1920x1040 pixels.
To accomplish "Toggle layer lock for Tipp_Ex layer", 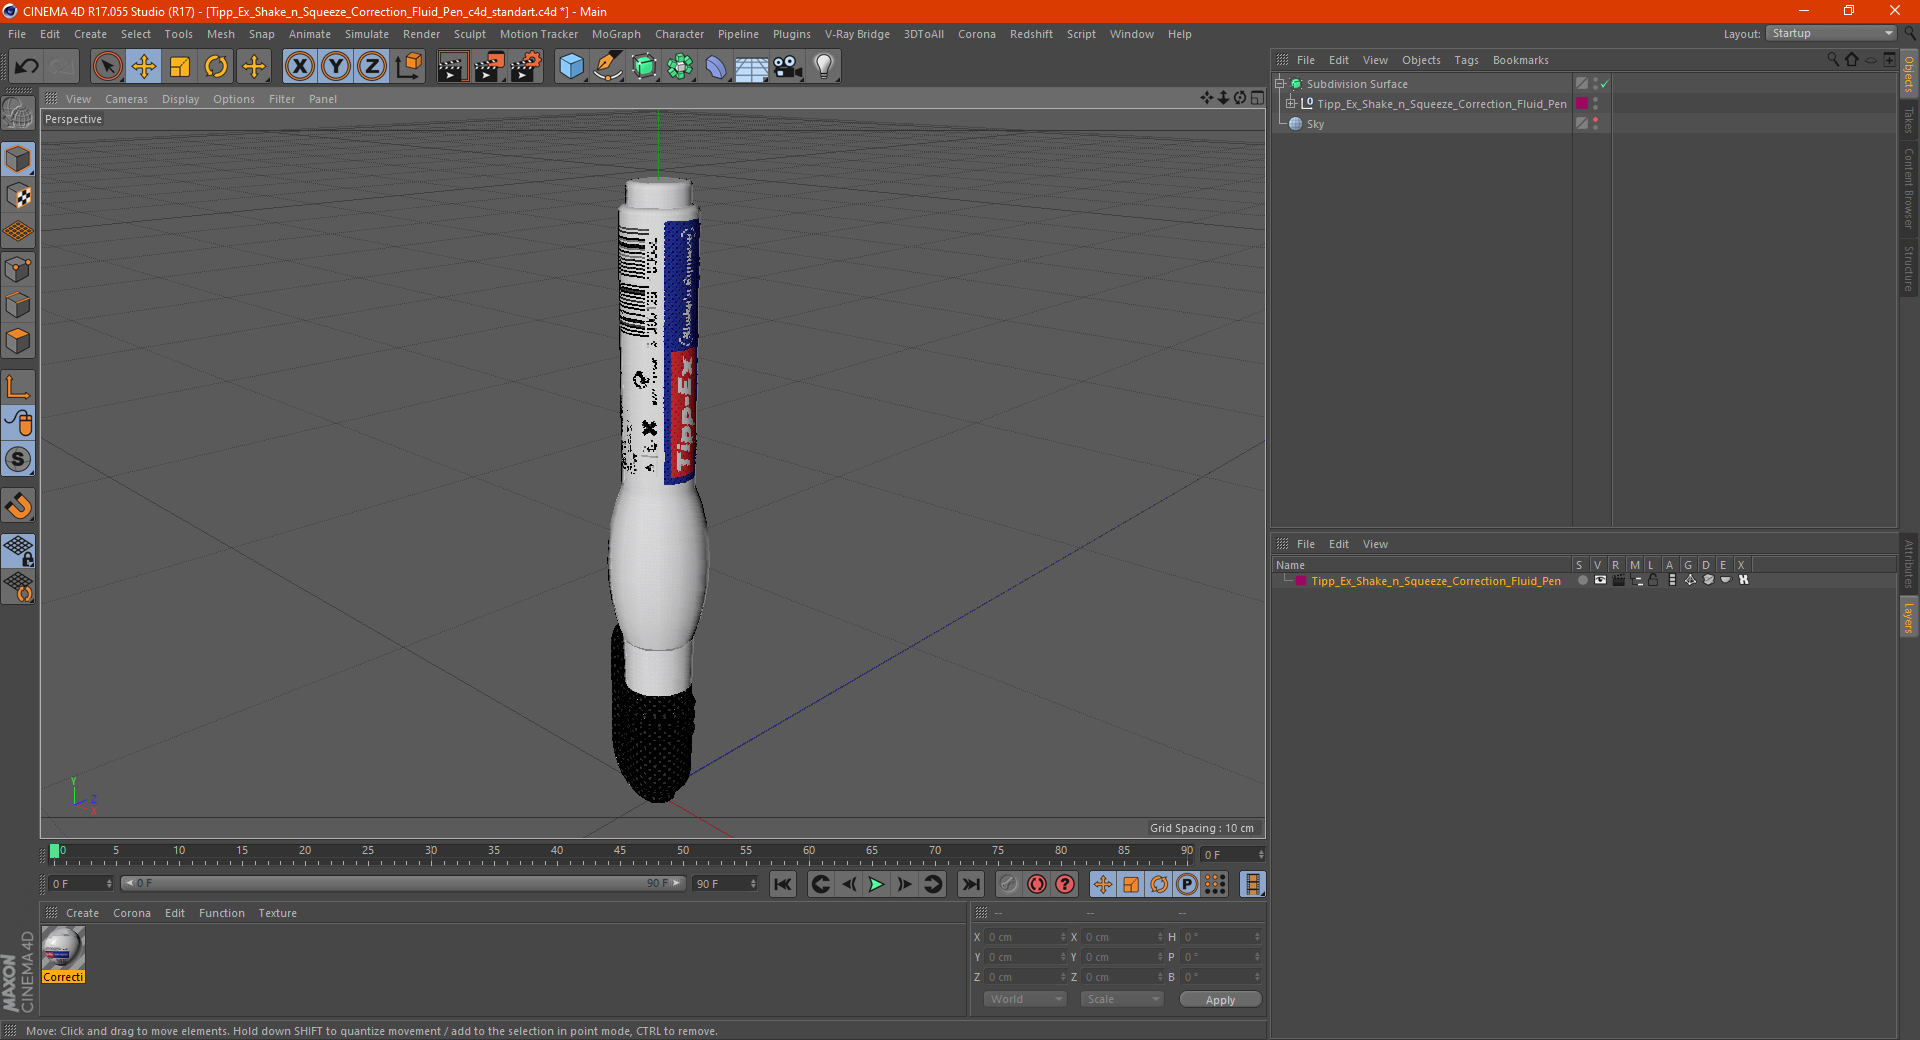I will pyautogui.click(x=1653, y=580).
